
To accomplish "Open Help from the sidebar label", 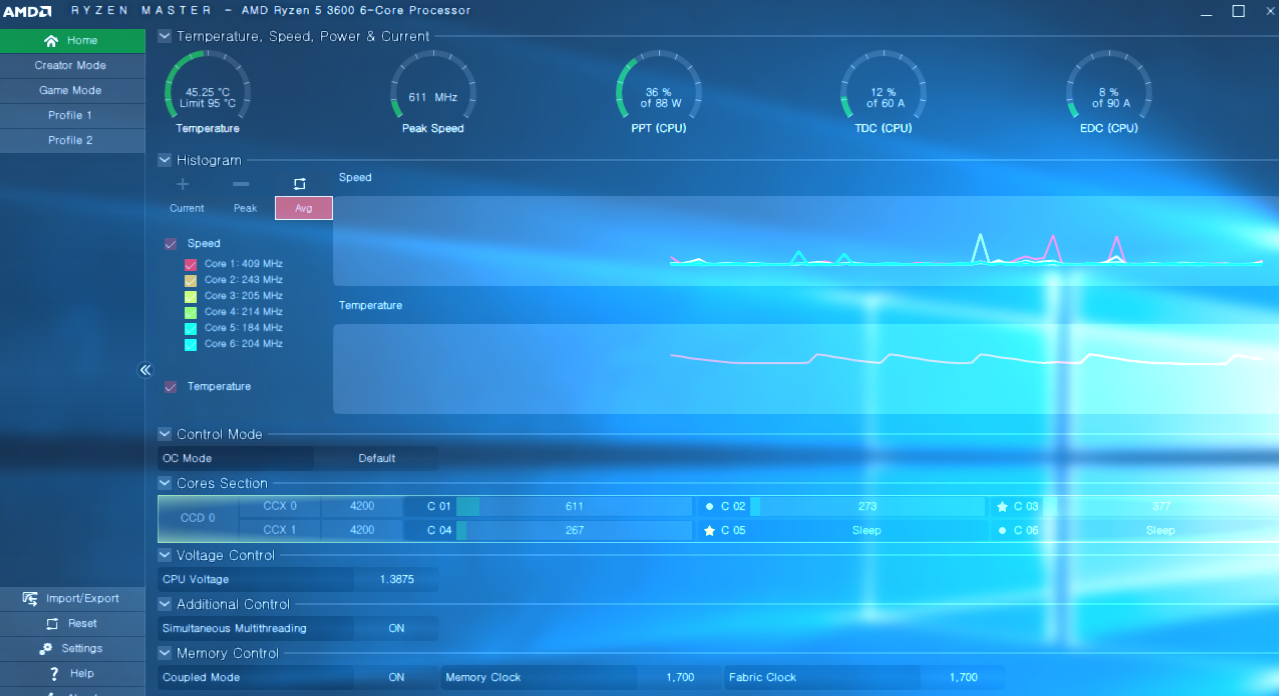I will tap(82, 674).
